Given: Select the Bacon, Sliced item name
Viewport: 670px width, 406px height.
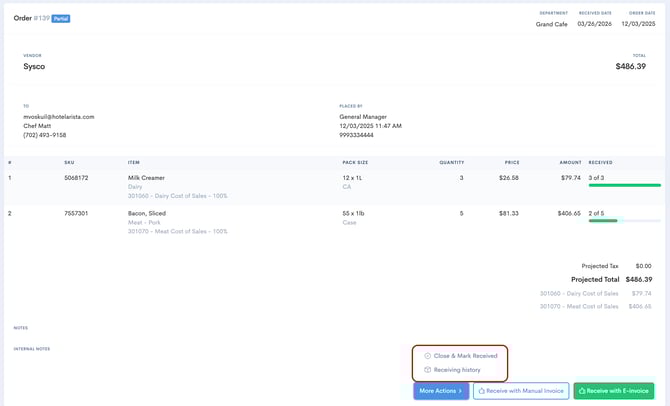Looking at the screenshot, I should [147, 213].
